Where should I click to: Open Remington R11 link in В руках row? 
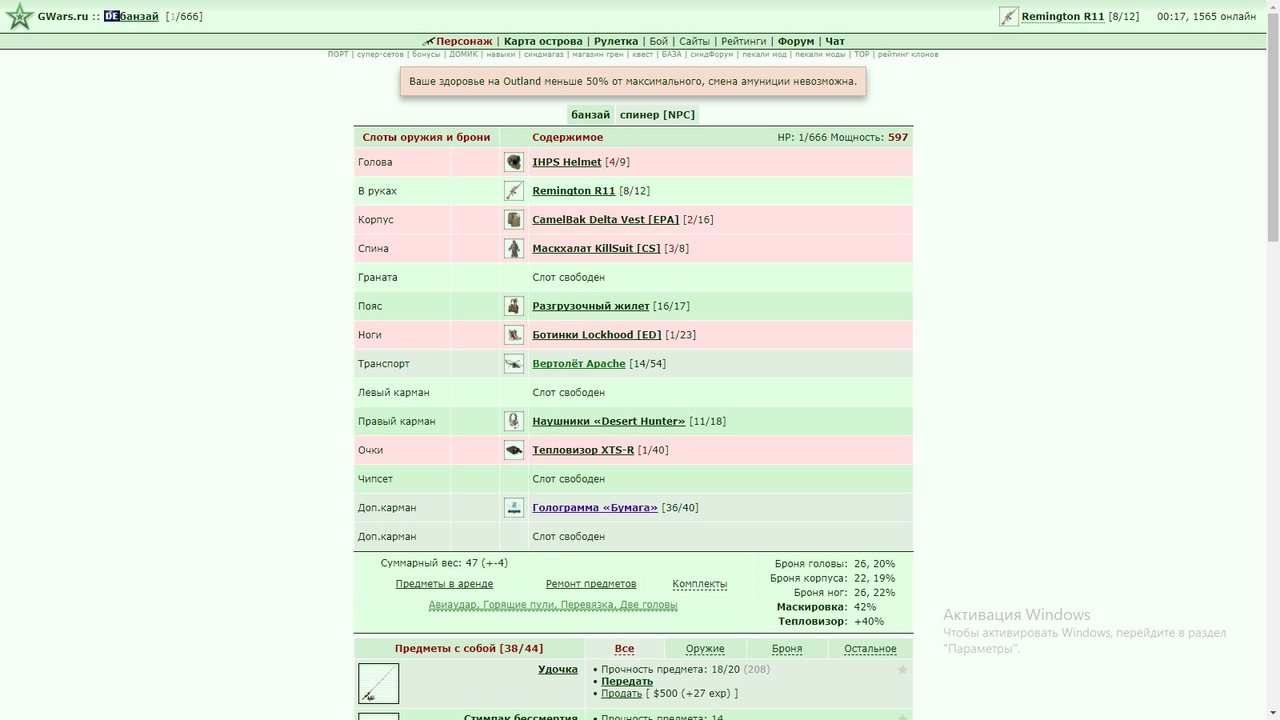click(574, 191)
